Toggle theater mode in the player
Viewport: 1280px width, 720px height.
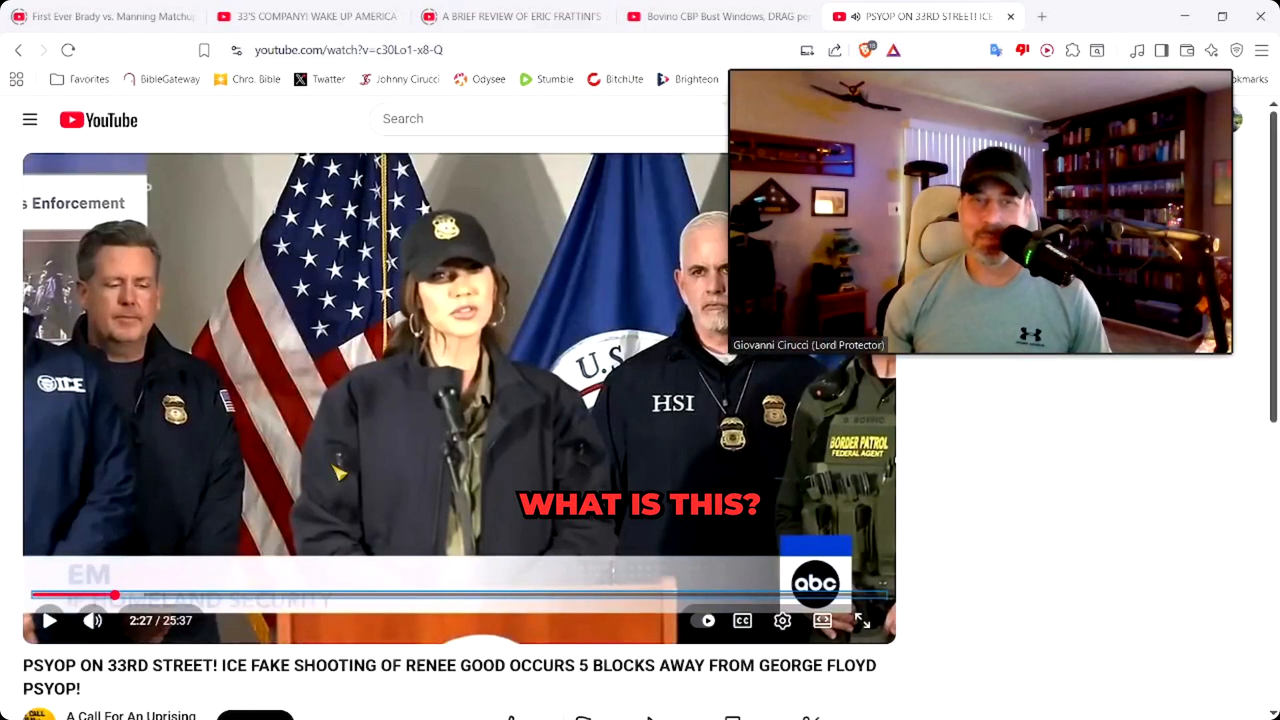tap(822, 621)
